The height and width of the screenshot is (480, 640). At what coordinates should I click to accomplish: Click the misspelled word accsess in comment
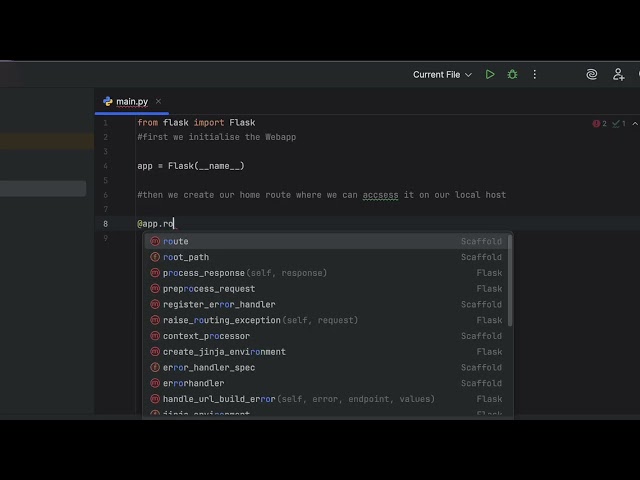(x=380, y=195)
